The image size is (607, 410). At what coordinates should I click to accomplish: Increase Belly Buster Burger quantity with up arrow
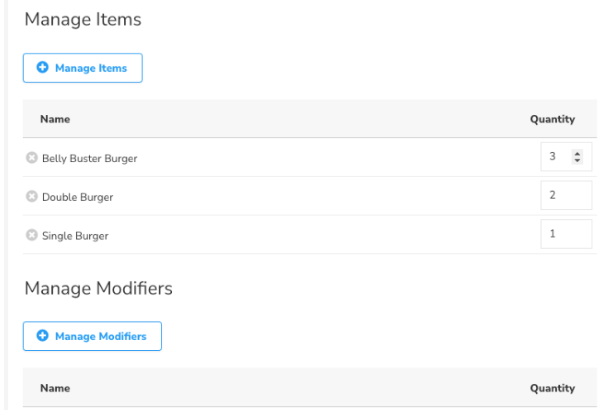(576, 153)
